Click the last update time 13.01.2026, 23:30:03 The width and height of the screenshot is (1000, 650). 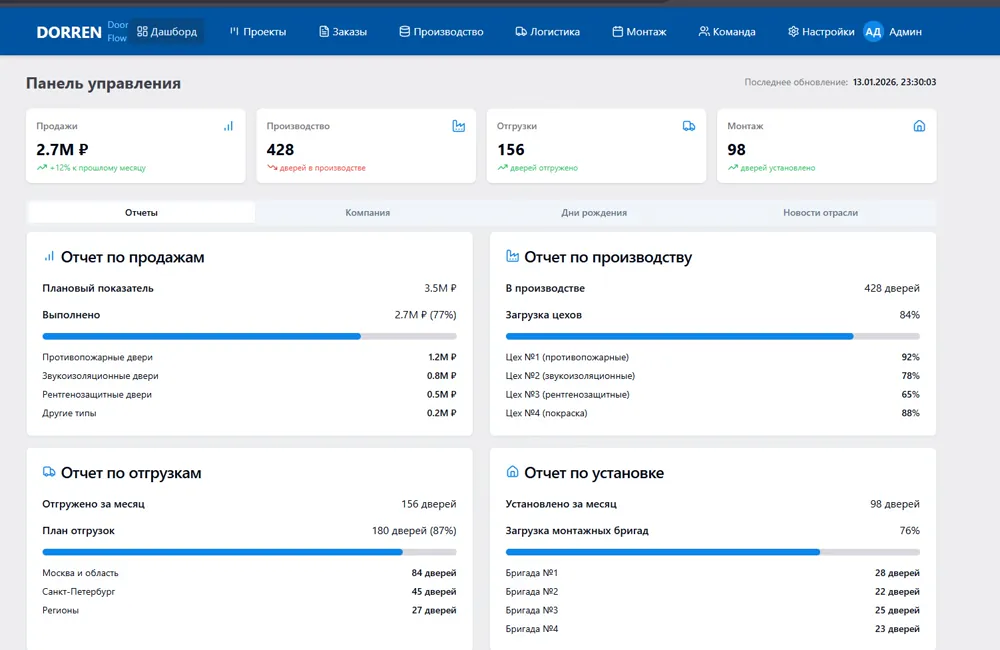point(894,82)
